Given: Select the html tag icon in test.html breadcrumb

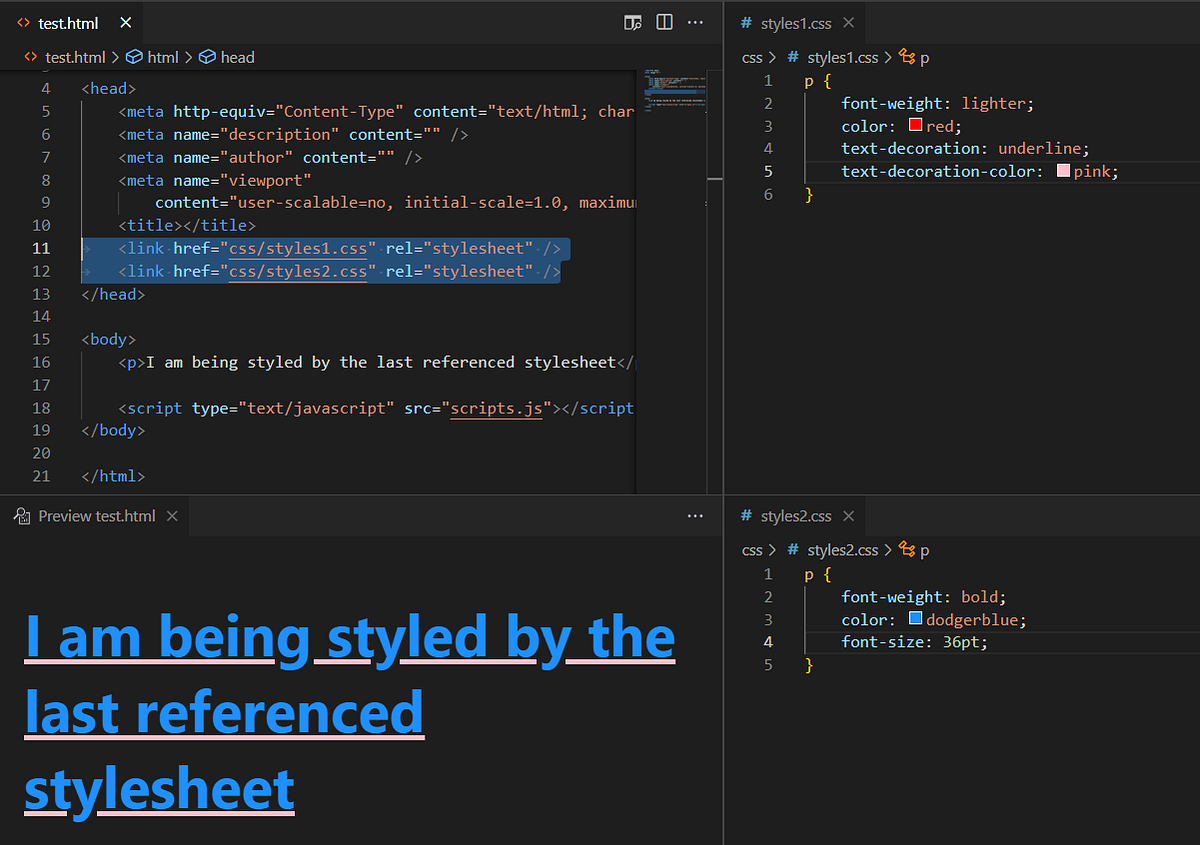Looking at the screenshot, I should pos(135,57).
